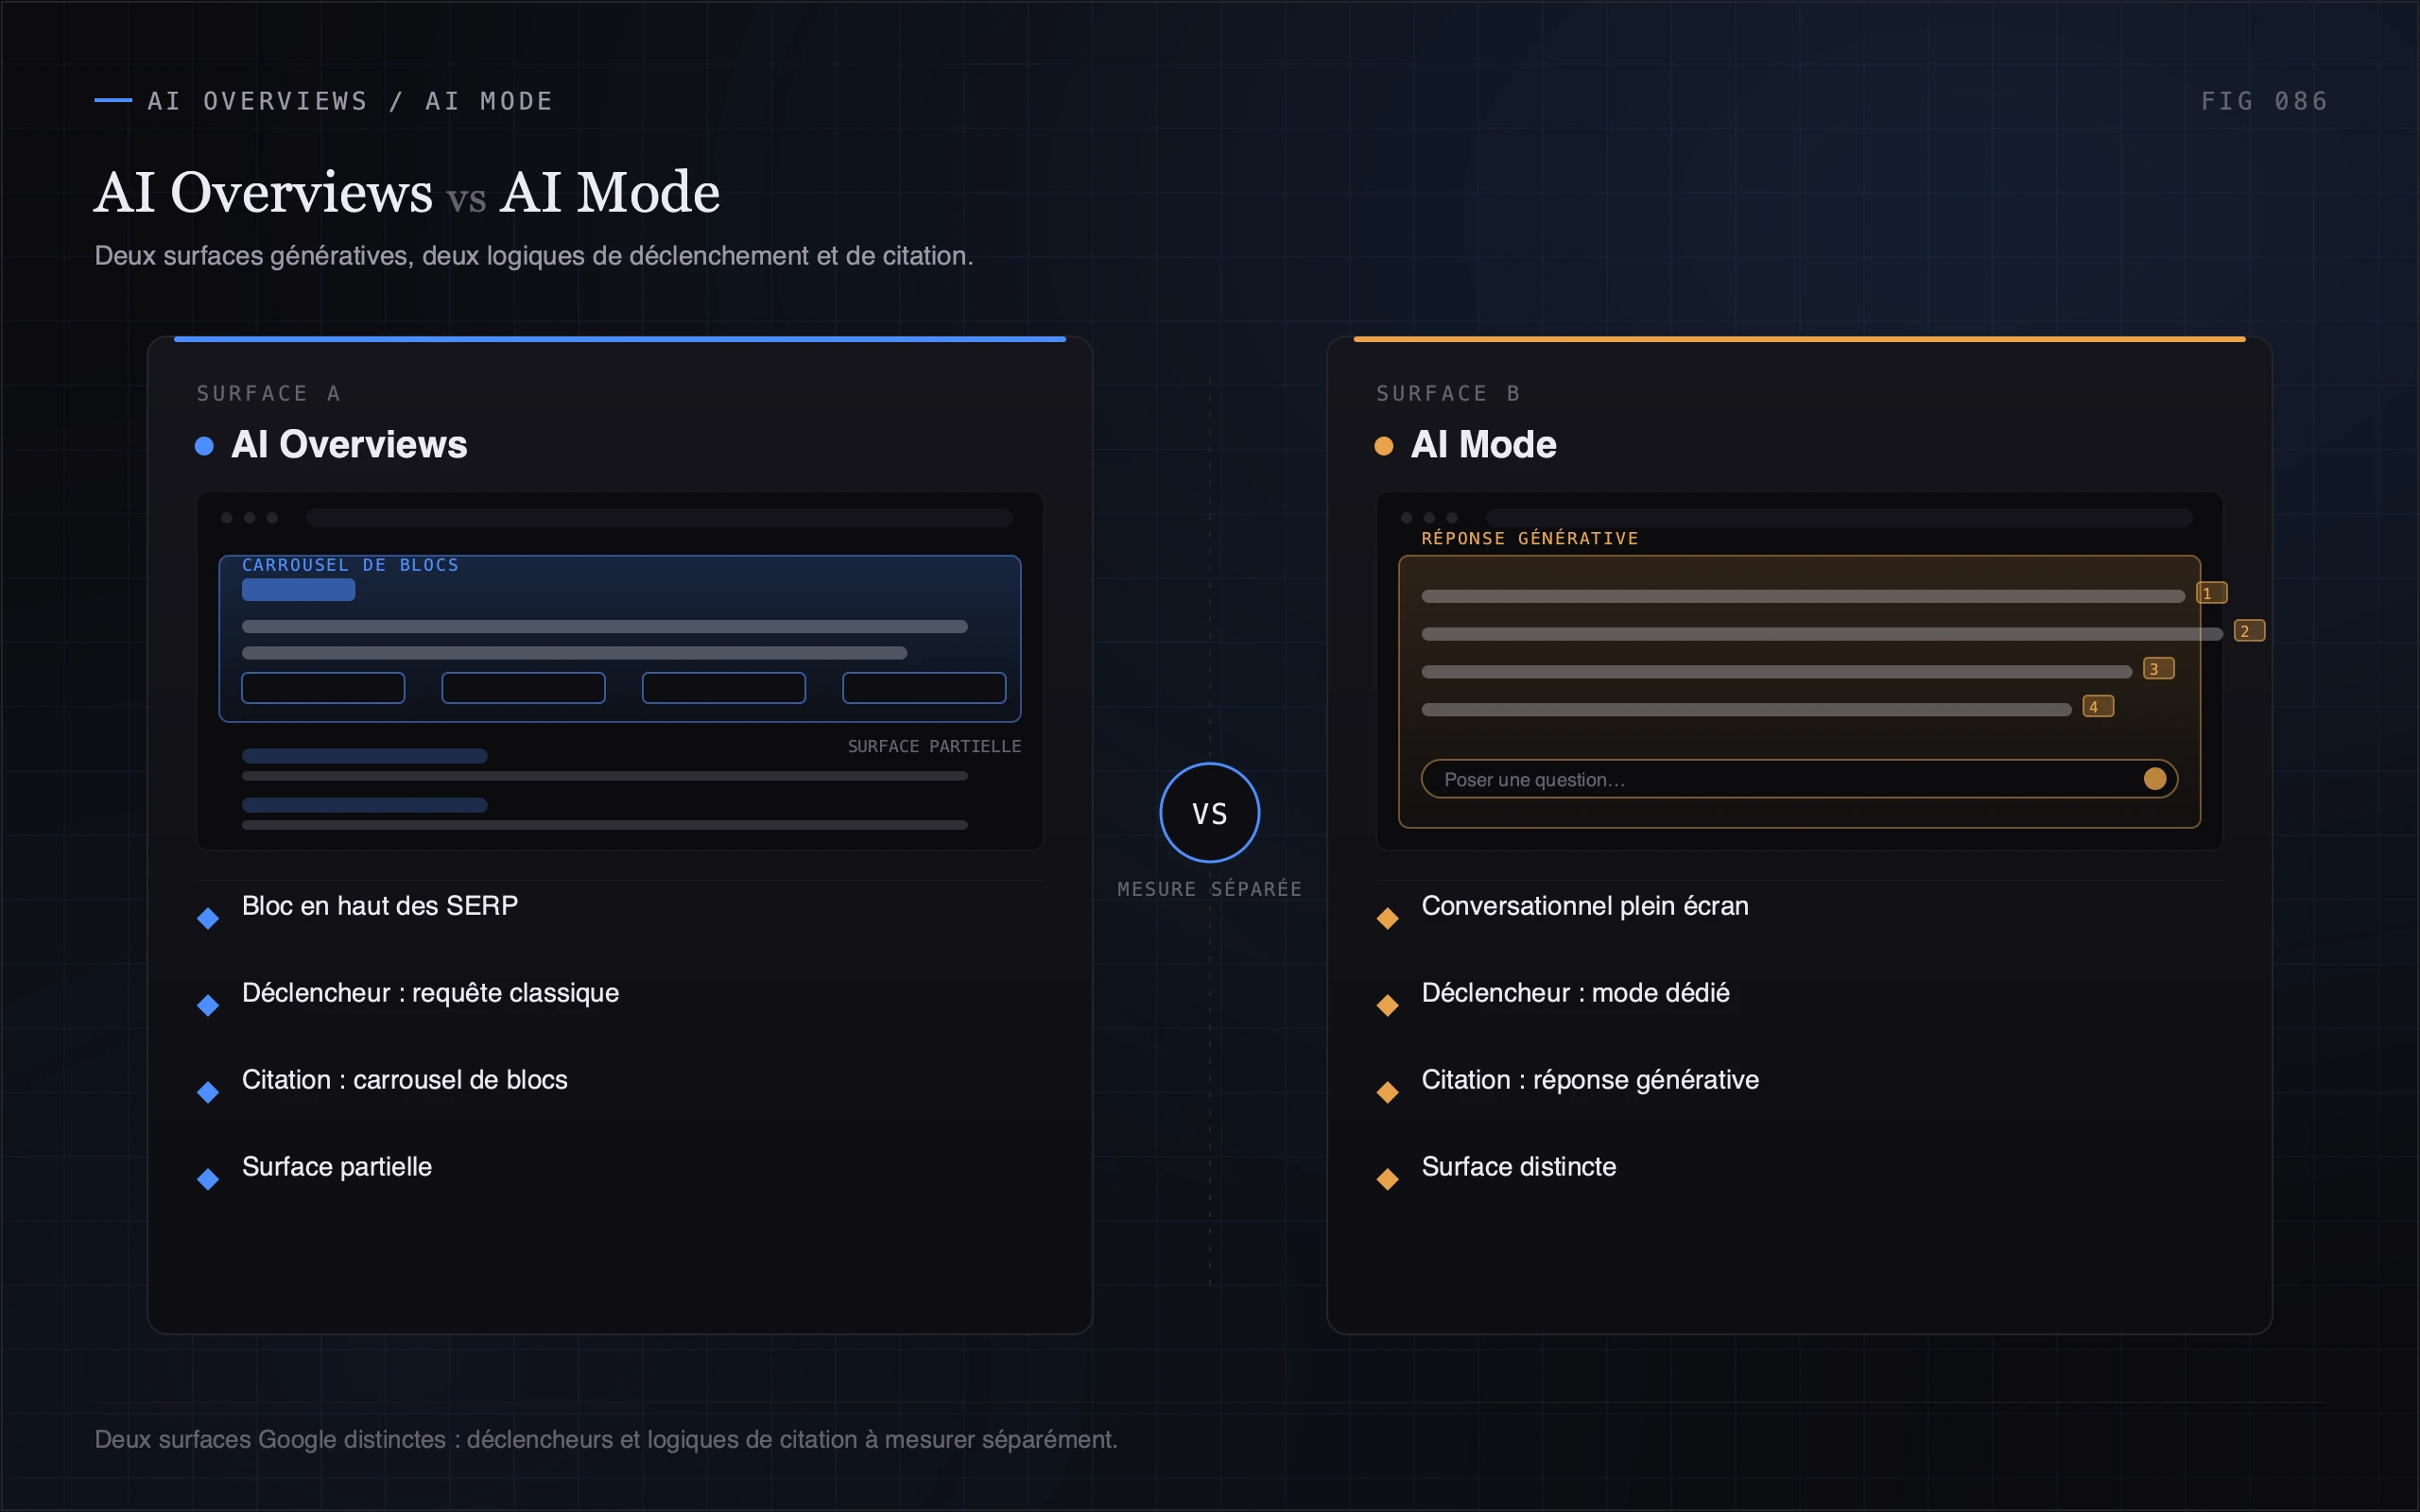
Task: Click the AI Overviews card heading
Action: [x=349, y=445]
